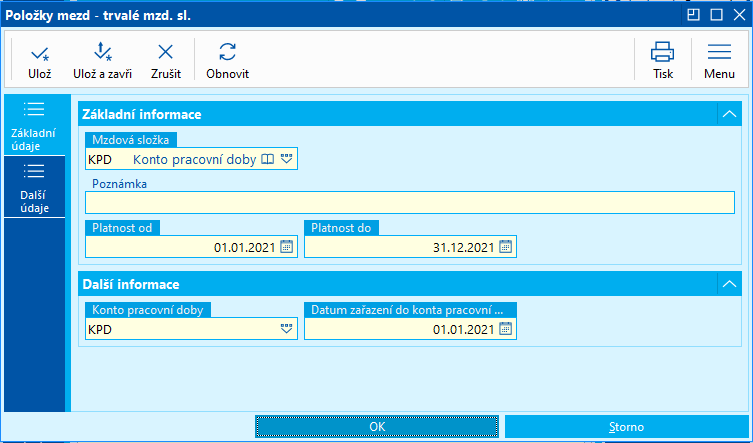Click the Platnost do date field
Screen dimensions: 753x443
click(x=410, y=247)
